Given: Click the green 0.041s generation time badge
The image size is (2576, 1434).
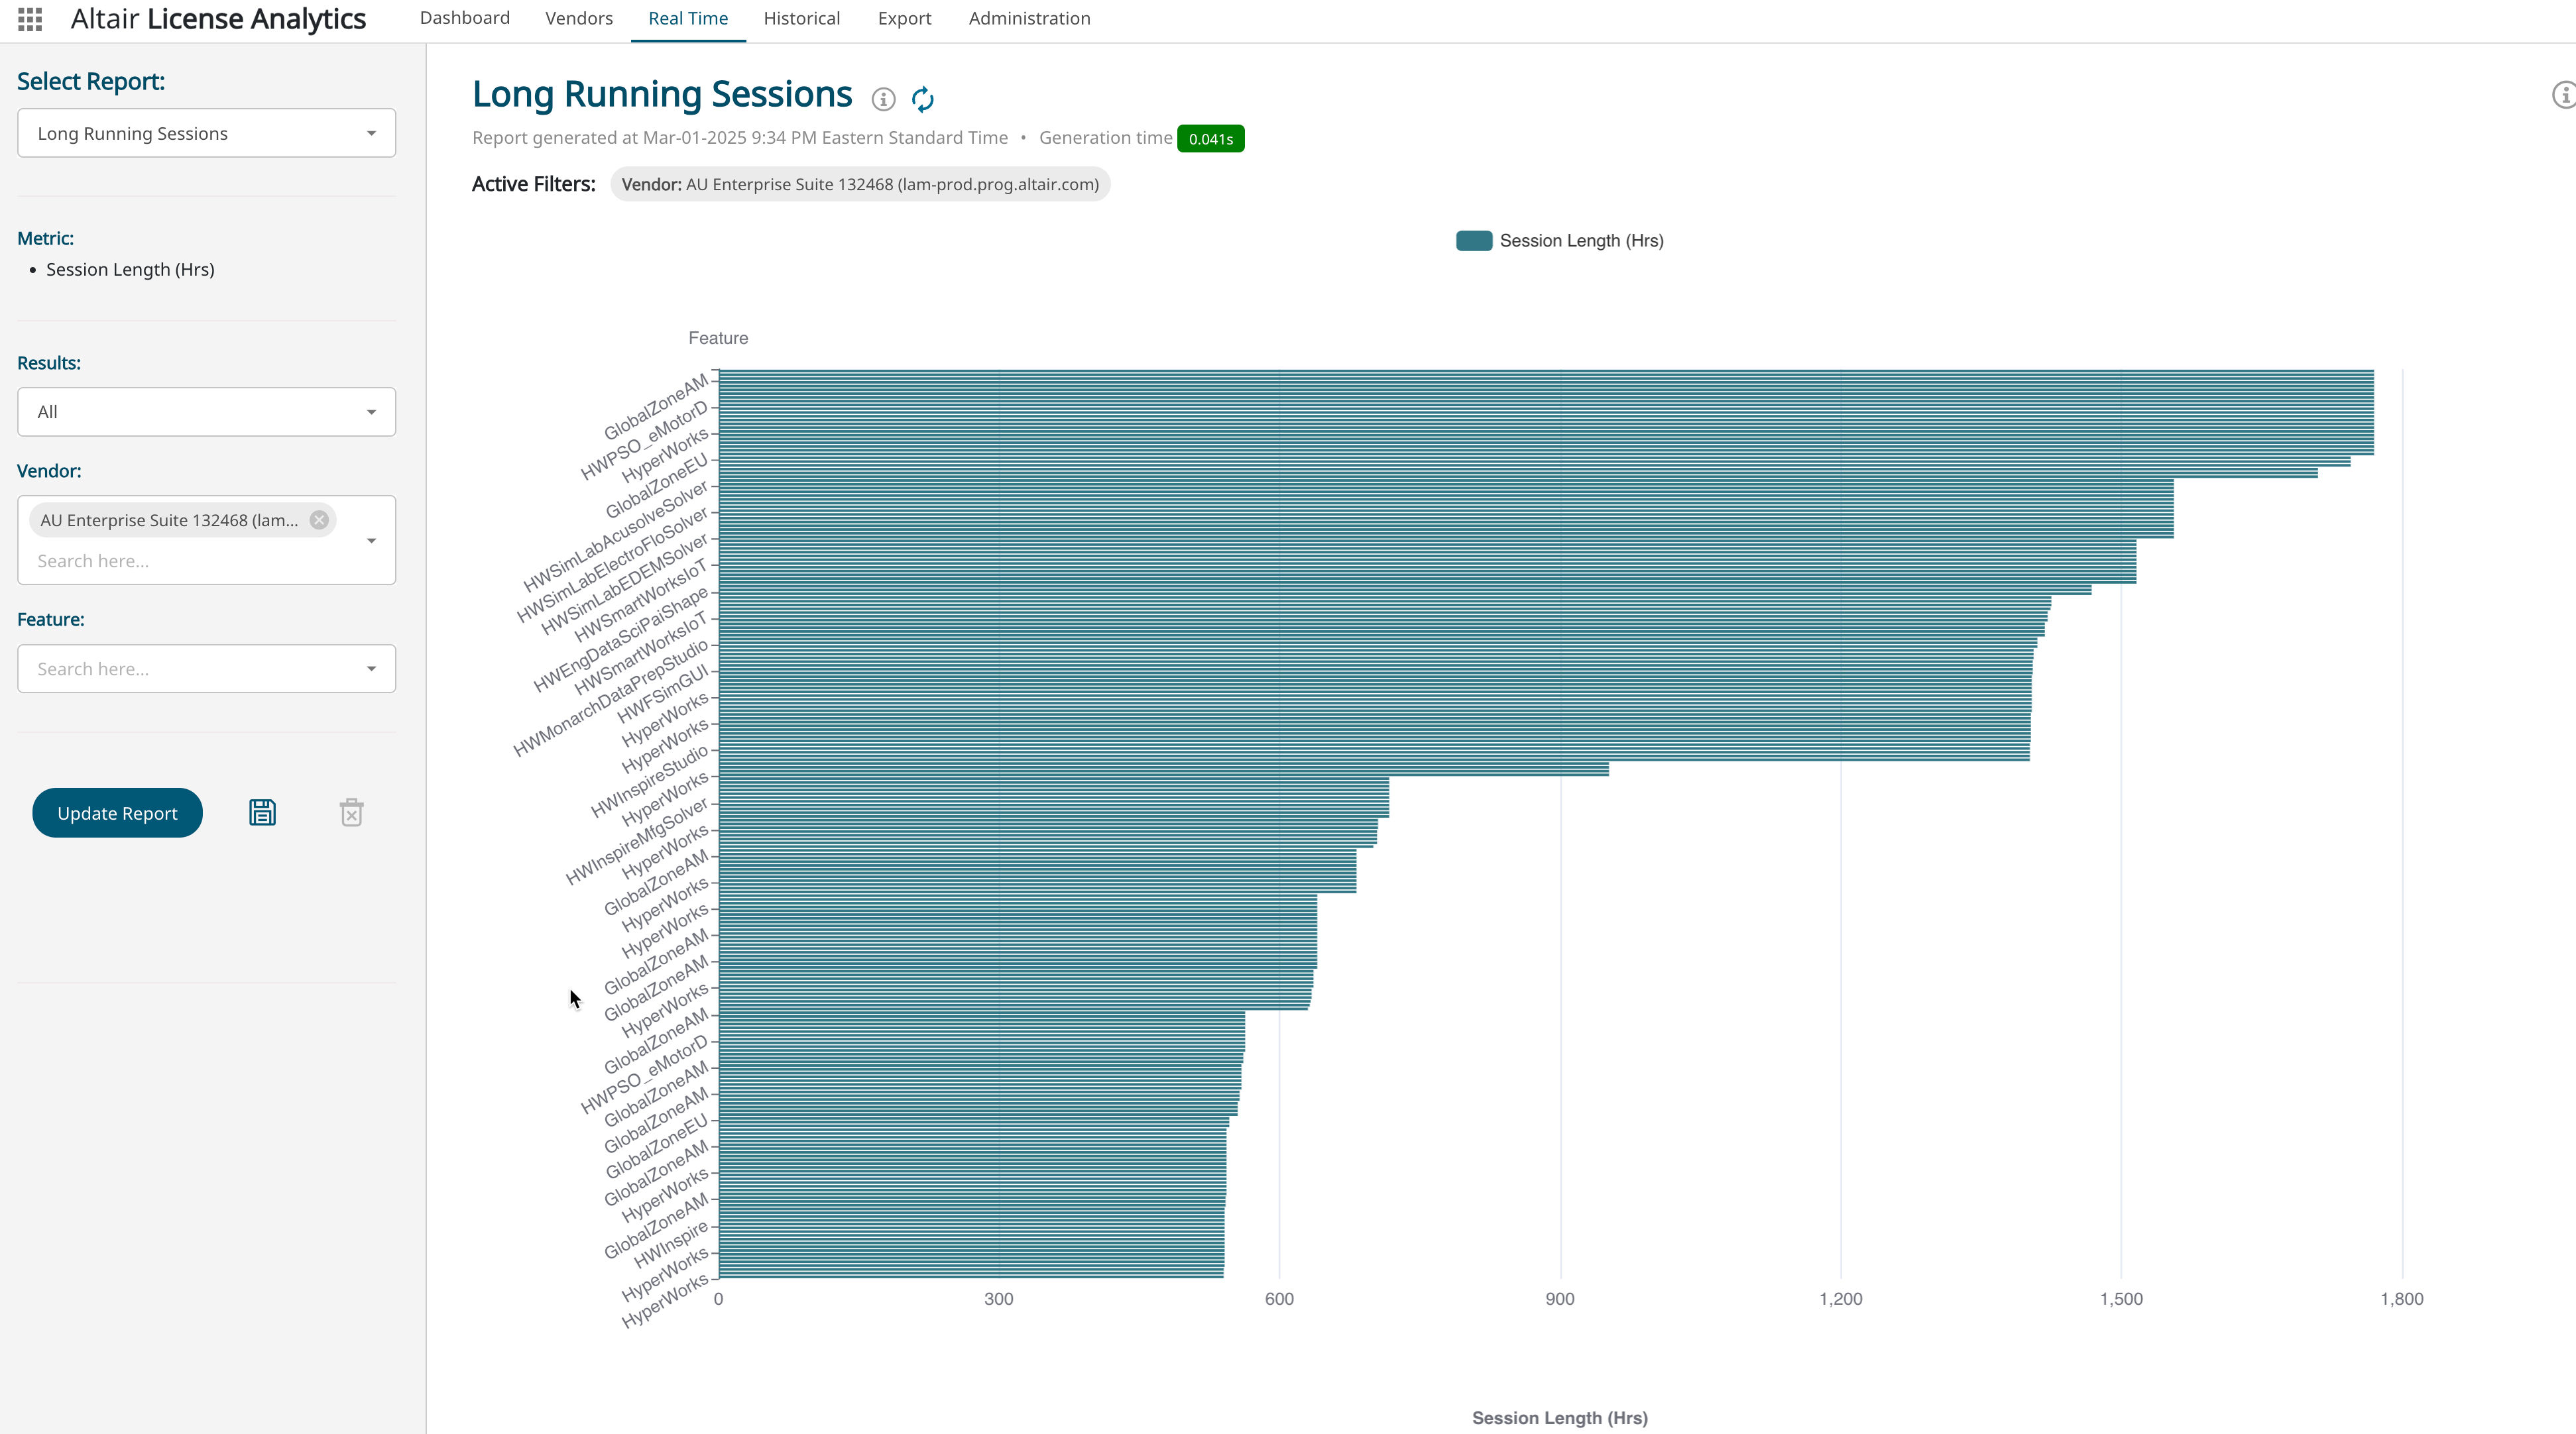Looking at the screenshot, I should pos(1210,139).
